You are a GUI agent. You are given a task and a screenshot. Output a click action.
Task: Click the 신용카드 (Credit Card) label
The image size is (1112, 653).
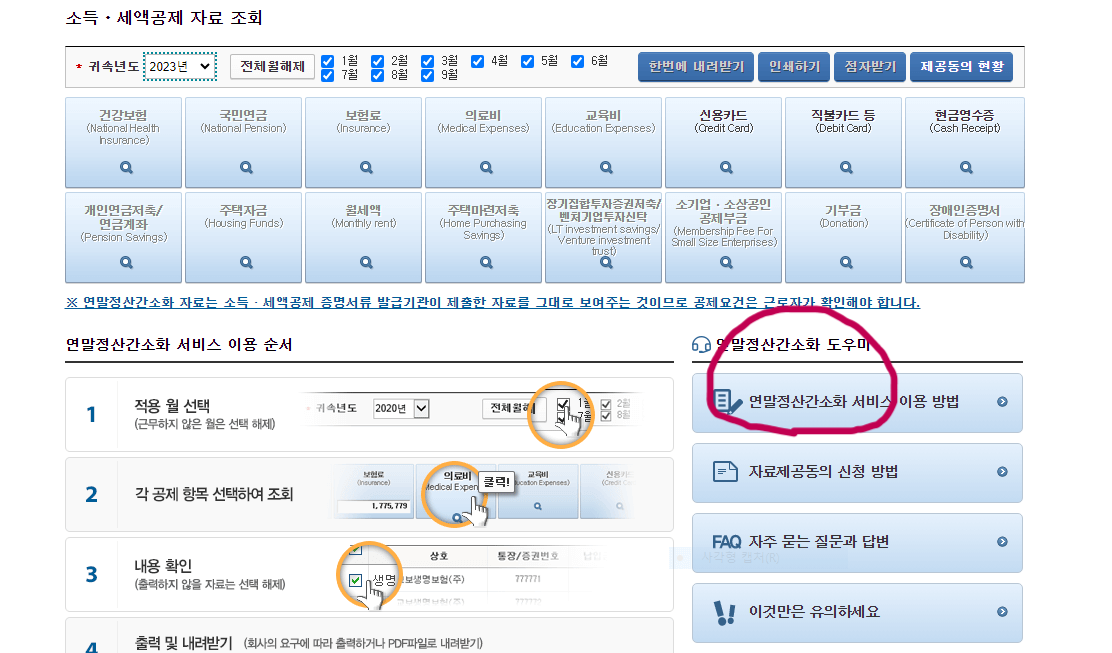(723, 121)
